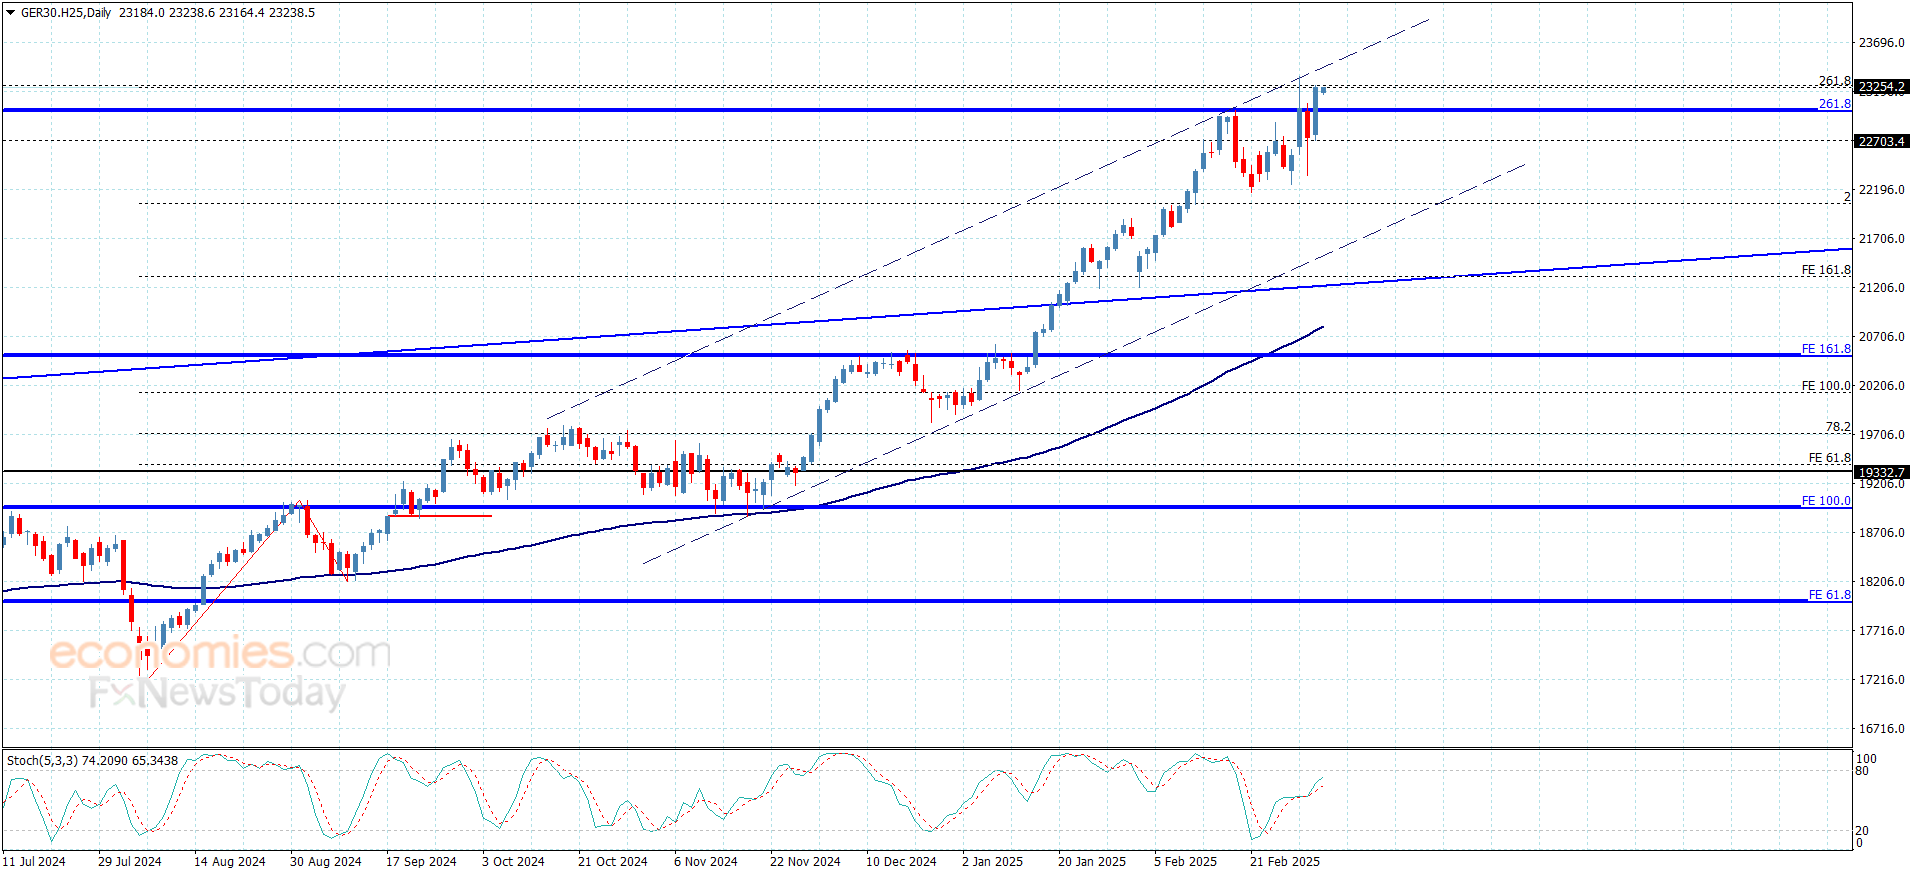
Task: Click the 17216.0 price axis value
Action: tap(1881, 680)
